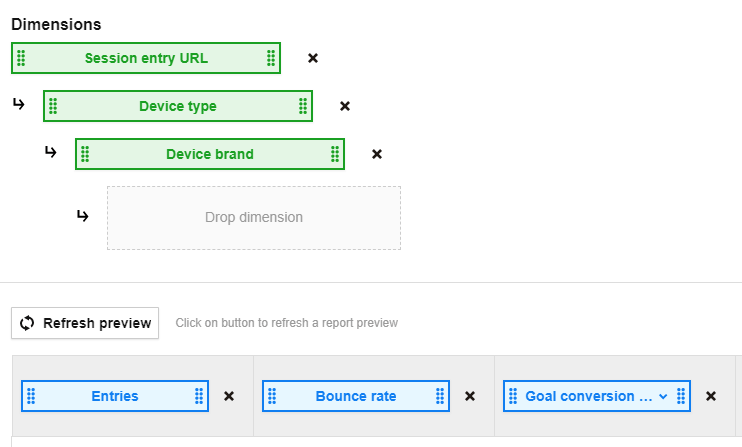This screenshot has width=742, height=447.
Task: Remove the Goal conversion metric column
Action: pyautogui.click(x=711, y=396)
